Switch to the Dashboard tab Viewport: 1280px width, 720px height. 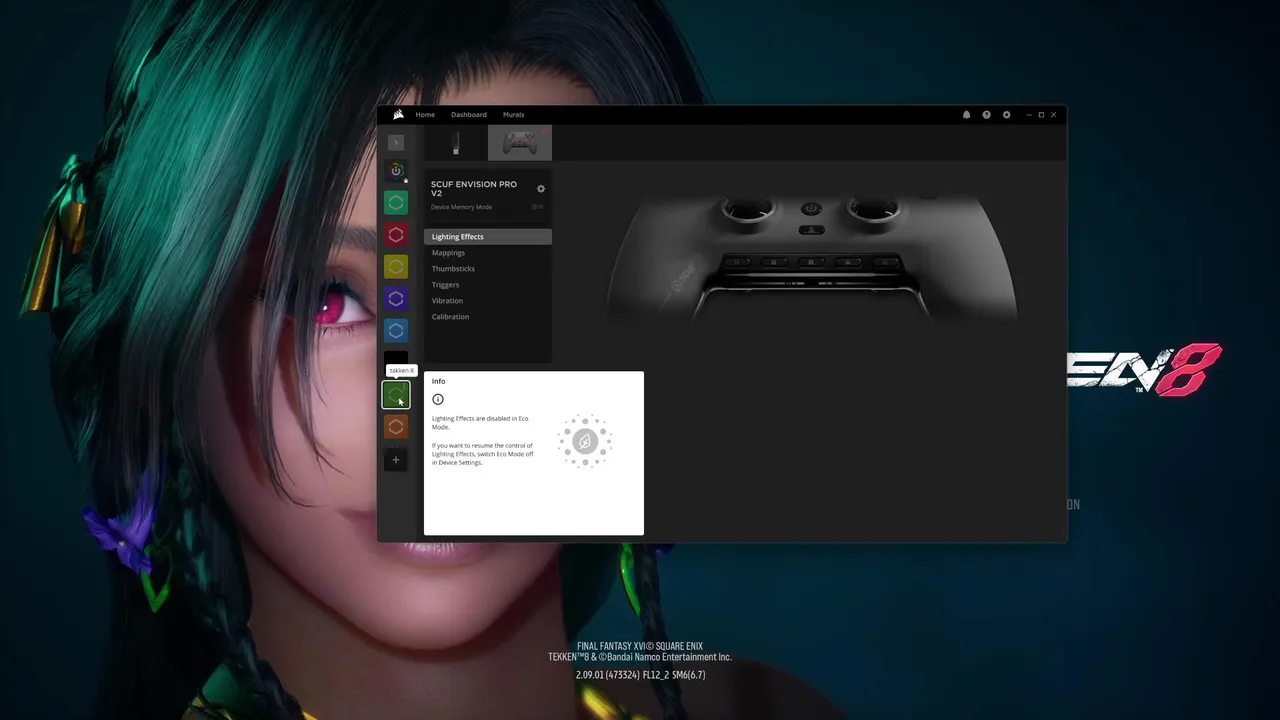click(468, 114)
